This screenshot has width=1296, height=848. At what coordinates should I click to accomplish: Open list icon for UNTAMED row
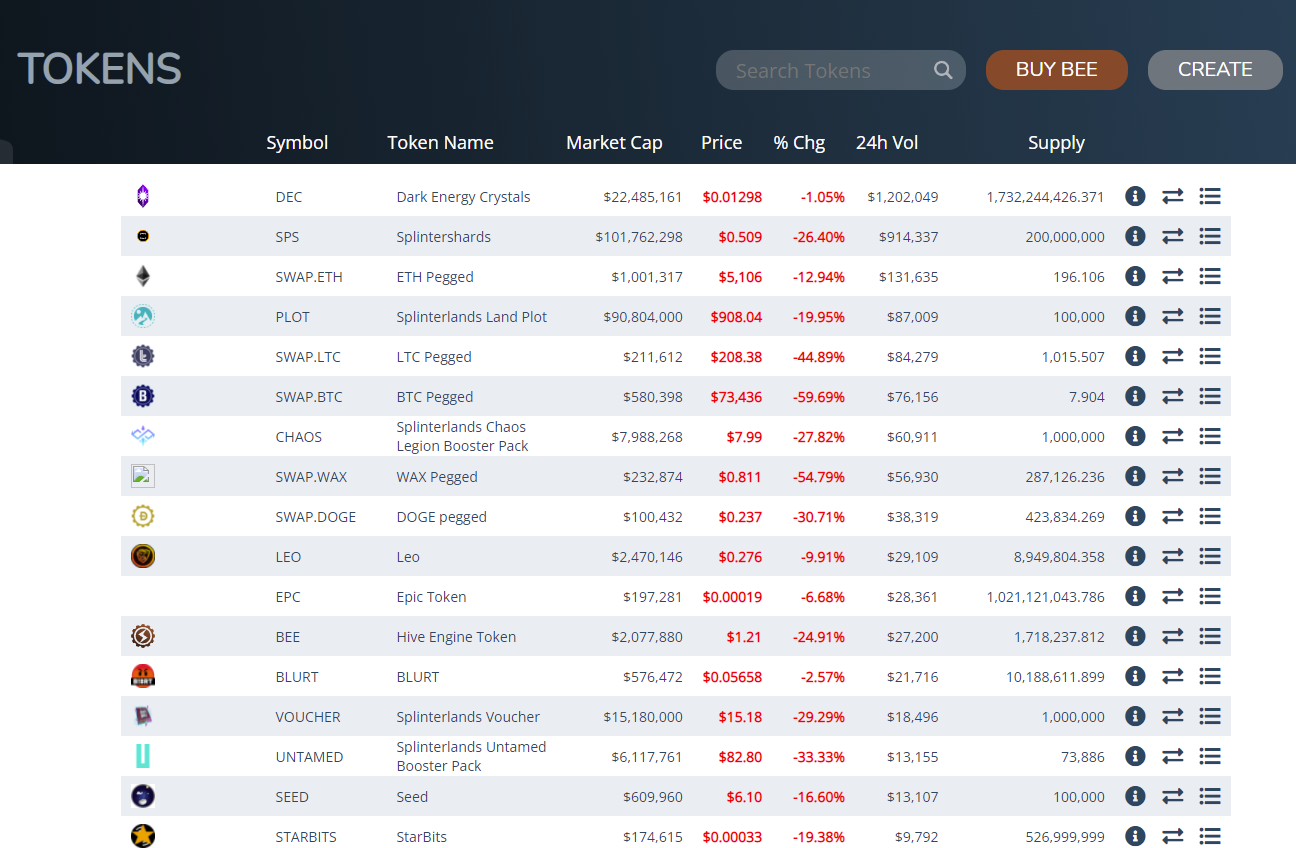point(1210,756)
